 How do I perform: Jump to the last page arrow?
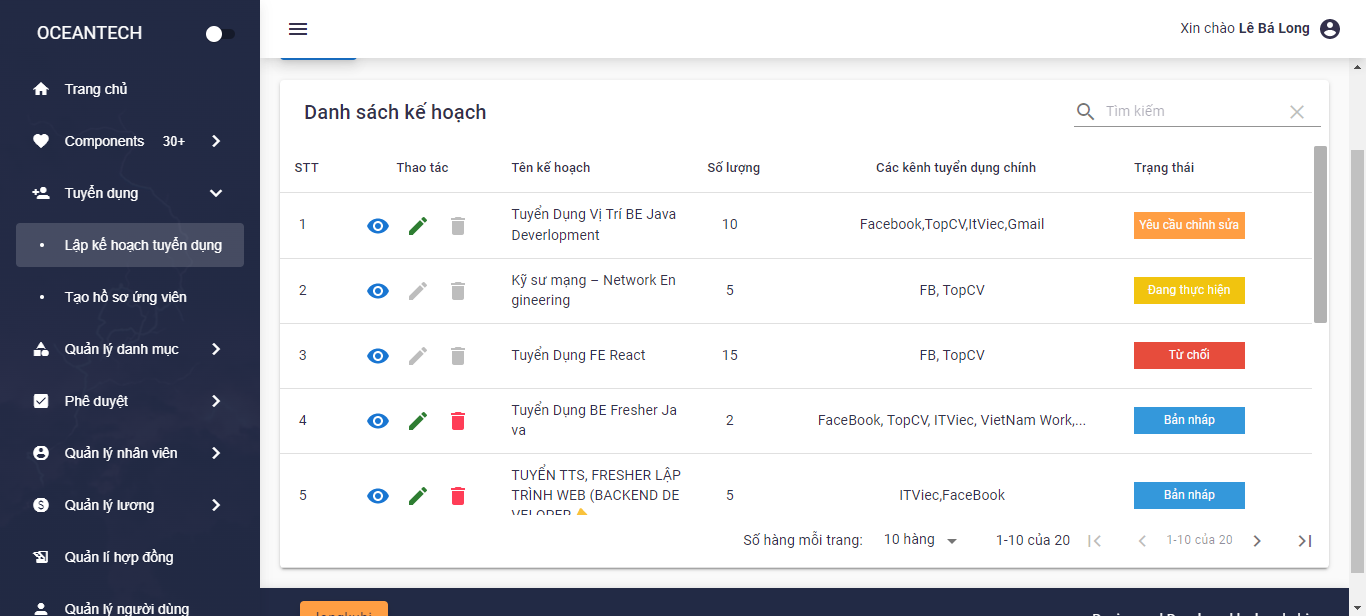pyautogui.click(x=1304, y=541)
